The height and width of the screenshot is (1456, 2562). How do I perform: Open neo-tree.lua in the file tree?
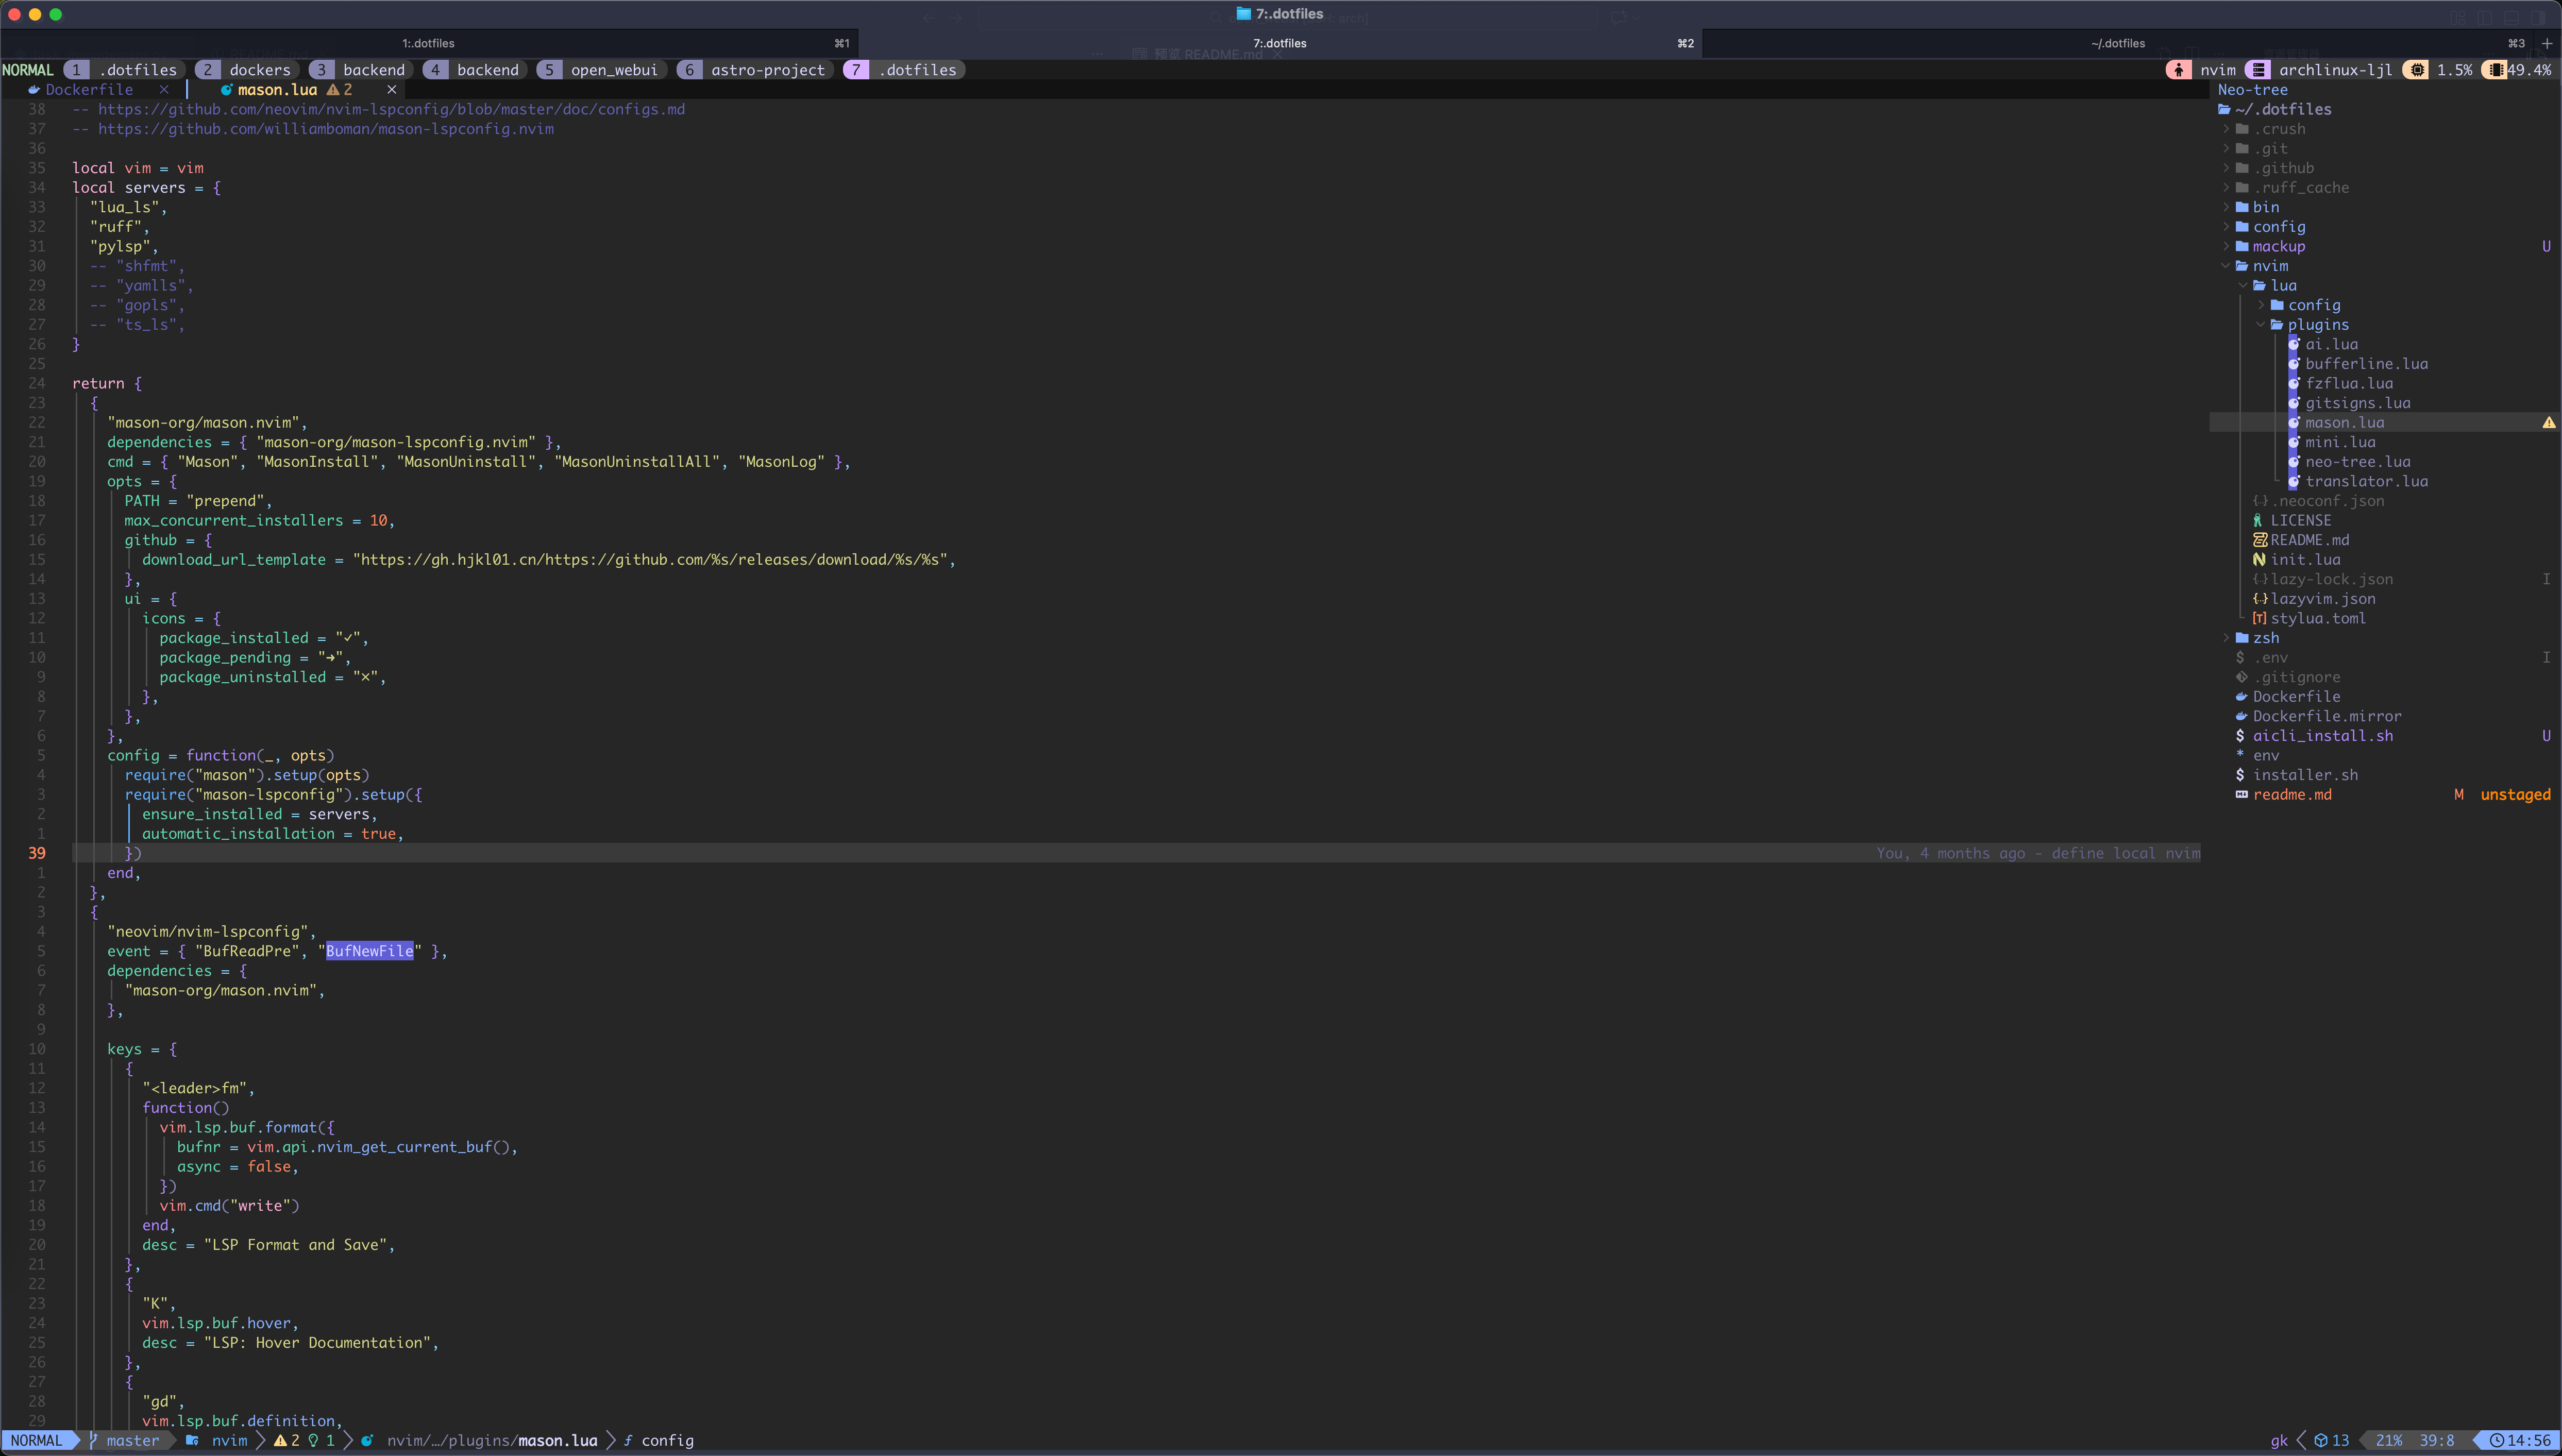pyautogui.click(x=2357, y=462)
